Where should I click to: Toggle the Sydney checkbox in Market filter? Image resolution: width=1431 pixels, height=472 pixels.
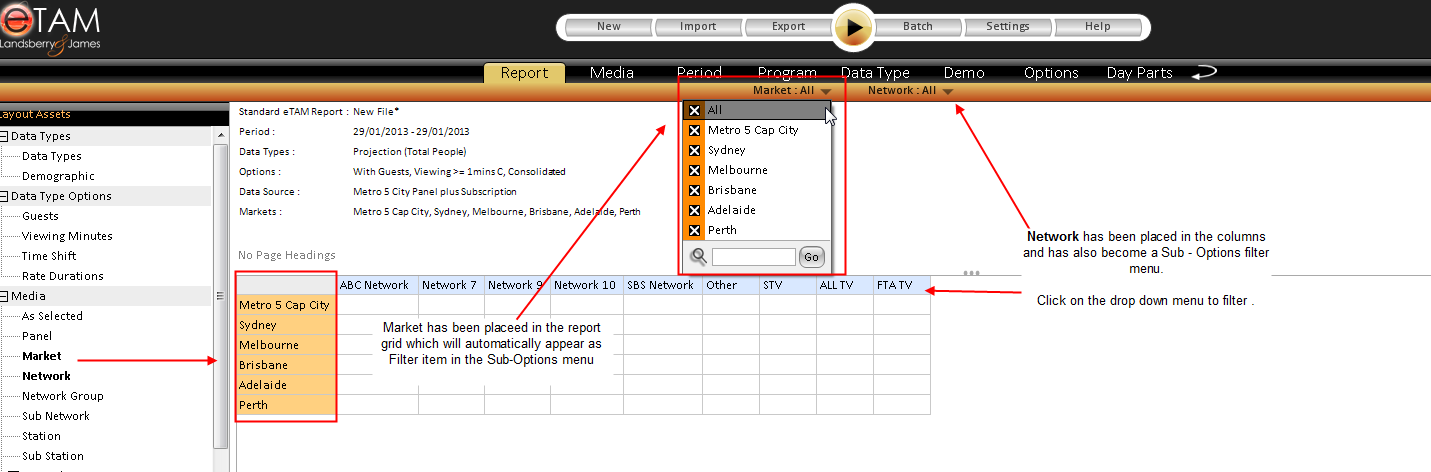694,150
